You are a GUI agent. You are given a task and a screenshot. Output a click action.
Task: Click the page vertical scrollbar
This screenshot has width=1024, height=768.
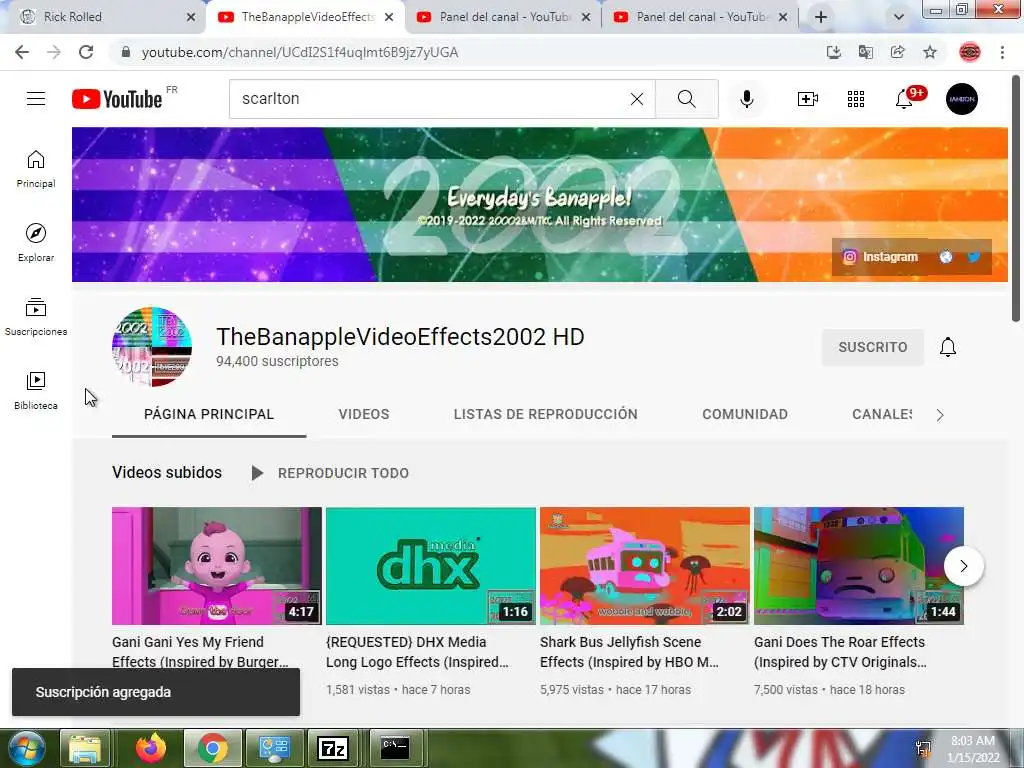click(1016, 199)
